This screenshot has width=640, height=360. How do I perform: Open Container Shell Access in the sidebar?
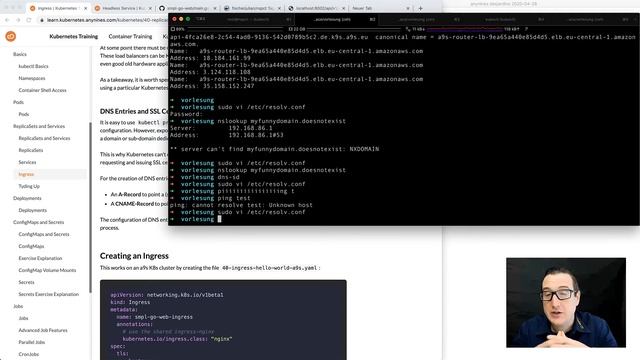coord(42,90)
